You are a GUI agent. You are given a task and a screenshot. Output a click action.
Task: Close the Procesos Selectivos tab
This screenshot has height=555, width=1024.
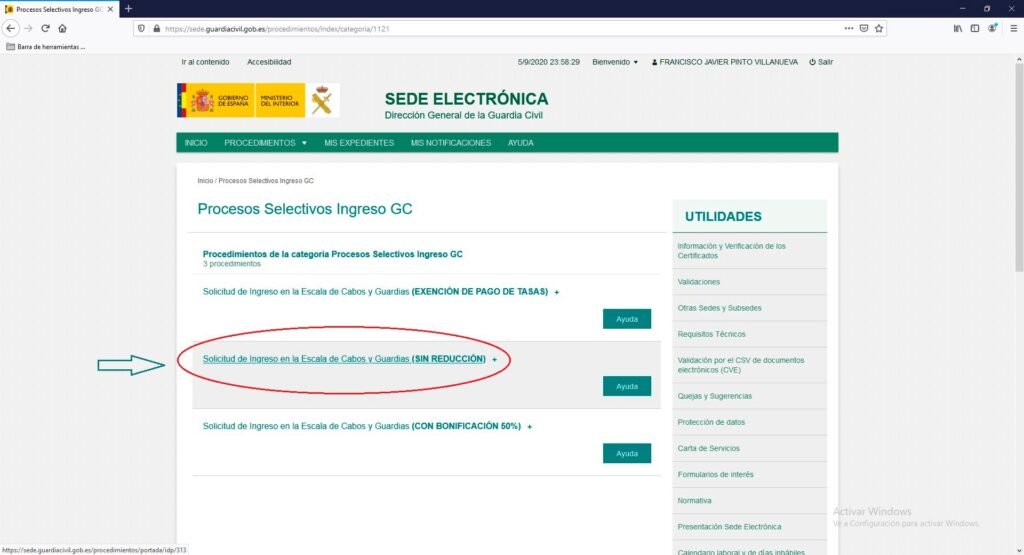[x=110, y=9]
